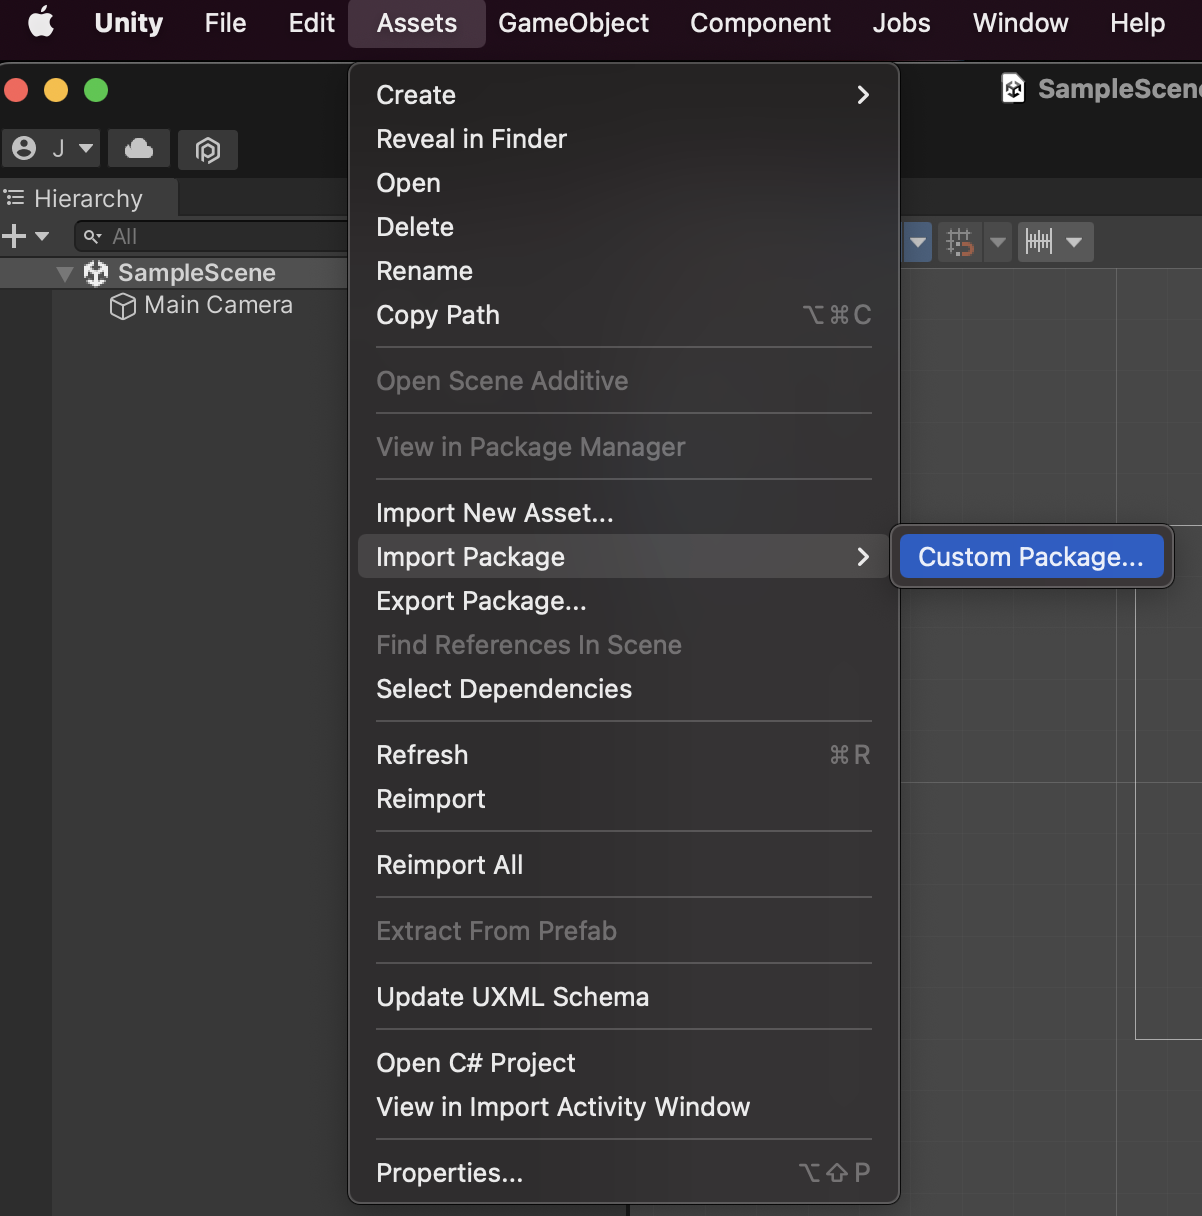Click the SampleScene file icon in the title bar
This screenshot has width=1202, height=1216.
pos(1013,89)
